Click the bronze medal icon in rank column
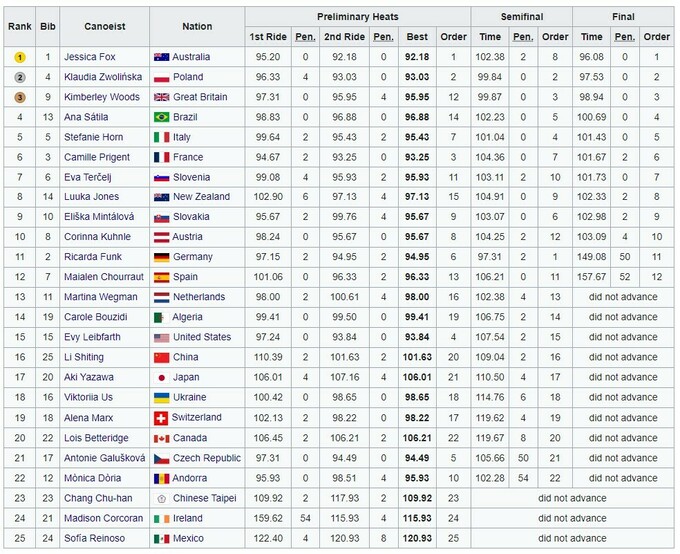 click(x=18, y=97)
